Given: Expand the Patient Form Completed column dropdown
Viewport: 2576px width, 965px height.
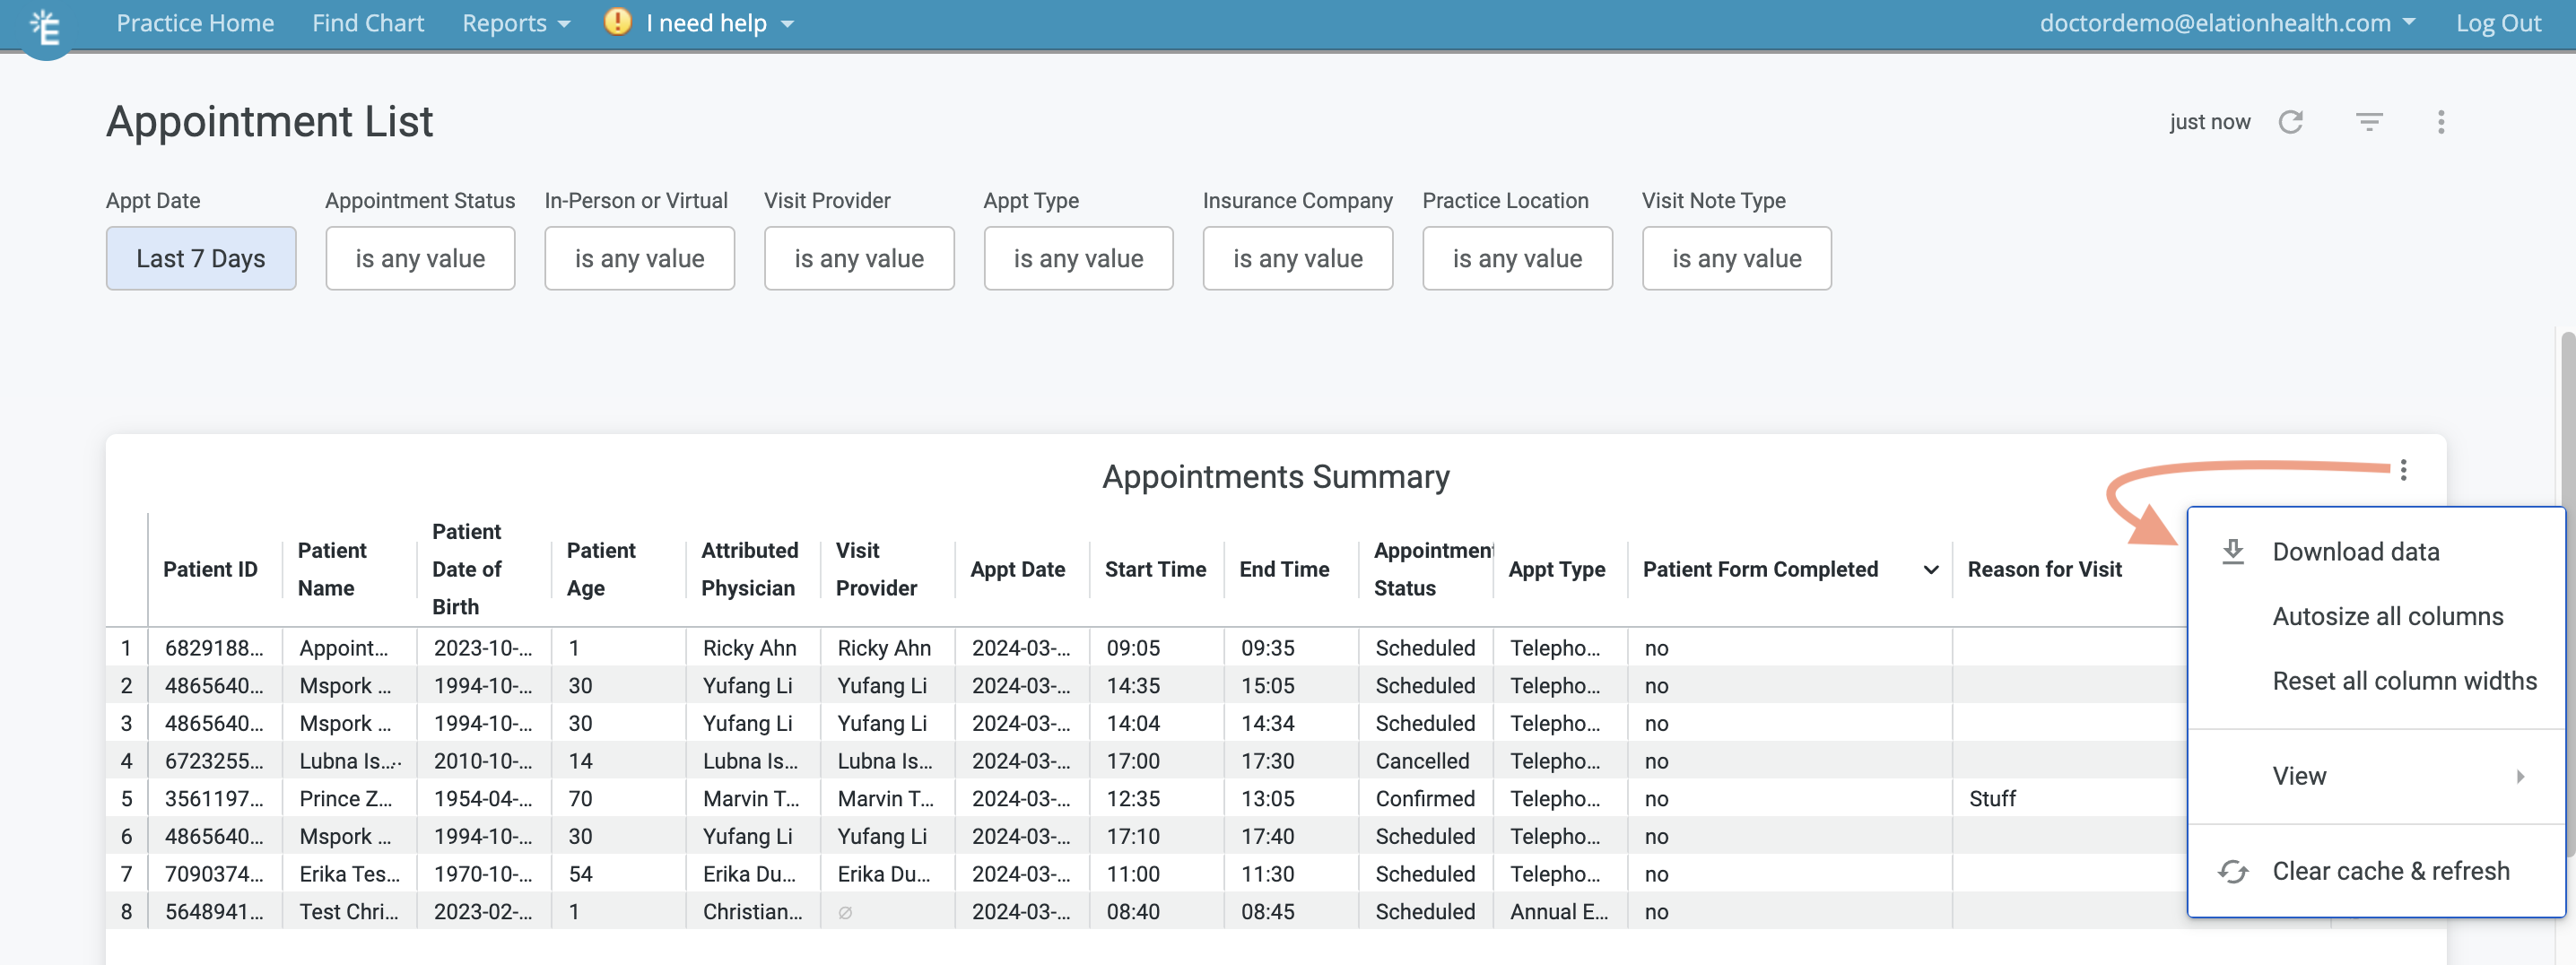Looking at the screenshot, I should tap(1930, 569).
